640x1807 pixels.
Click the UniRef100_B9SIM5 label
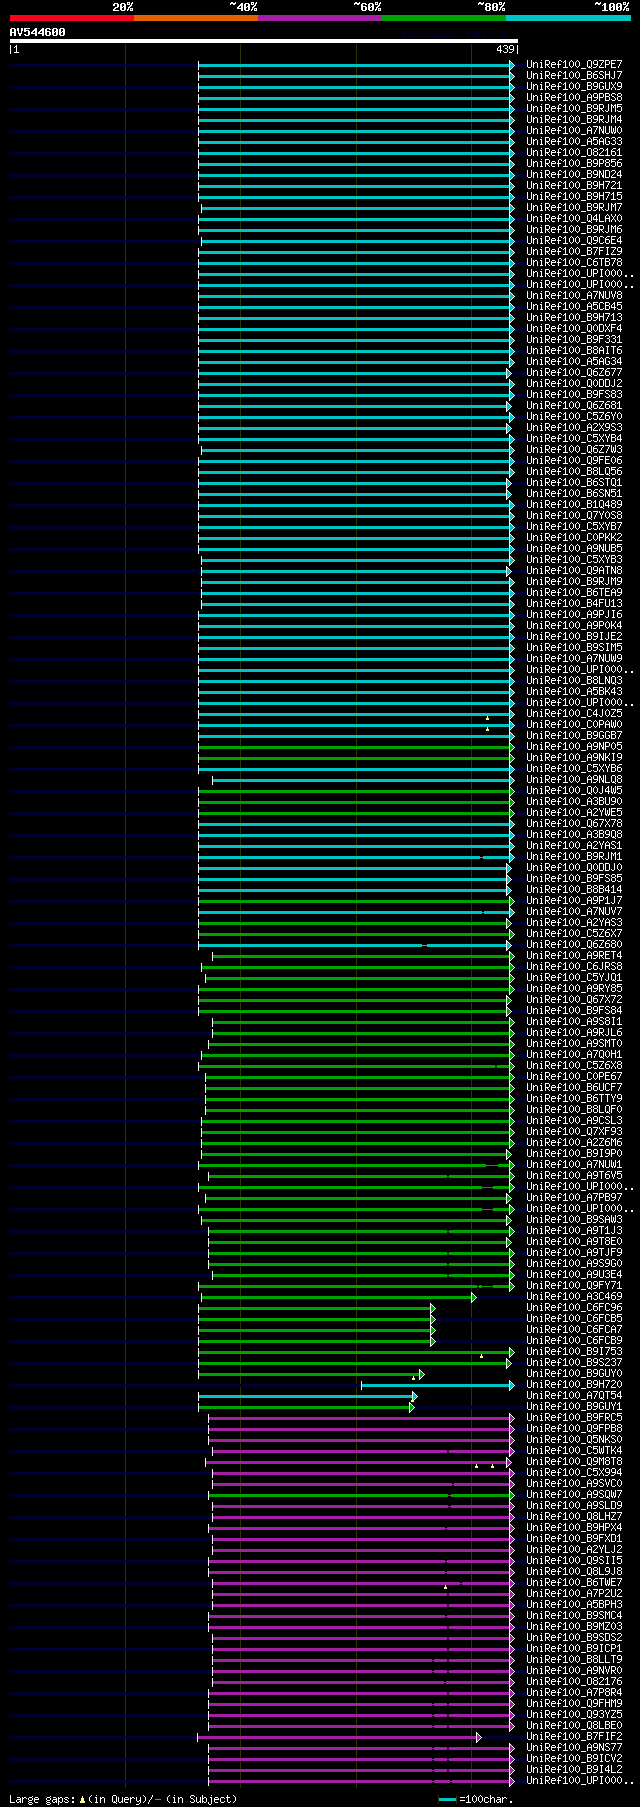click(x=574, y=647)
